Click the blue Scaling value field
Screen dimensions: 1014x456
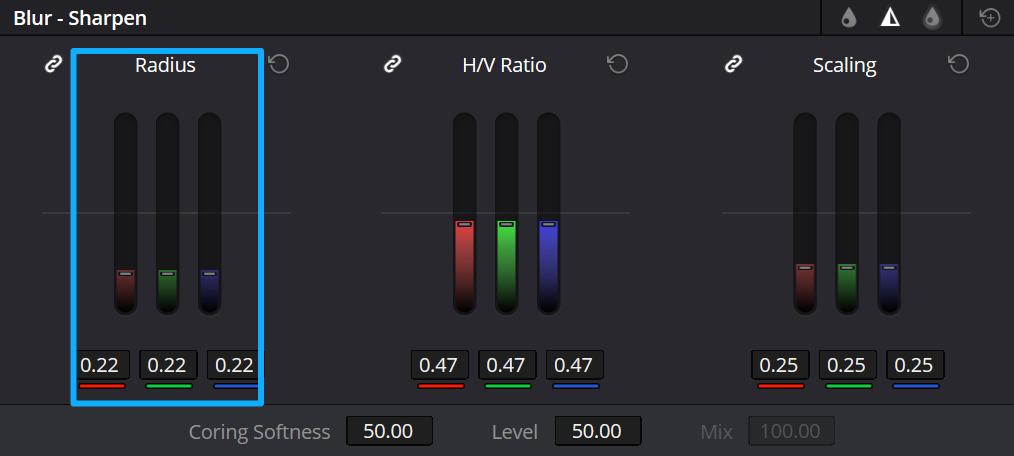pos(915,365)
